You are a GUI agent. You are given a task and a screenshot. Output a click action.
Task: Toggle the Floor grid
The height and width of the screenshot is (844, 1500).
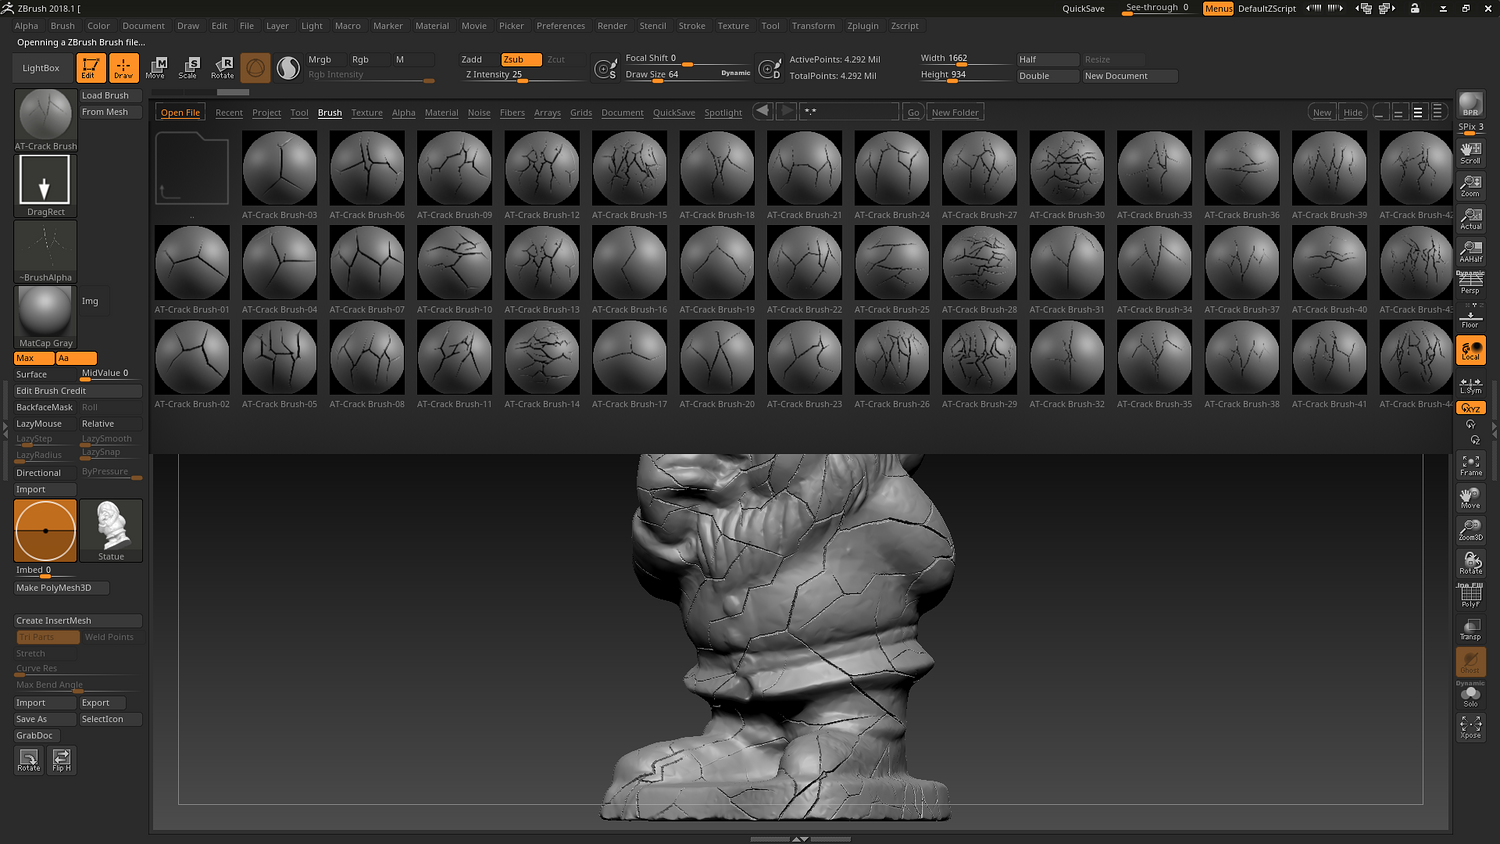[x=1470, y=317]
